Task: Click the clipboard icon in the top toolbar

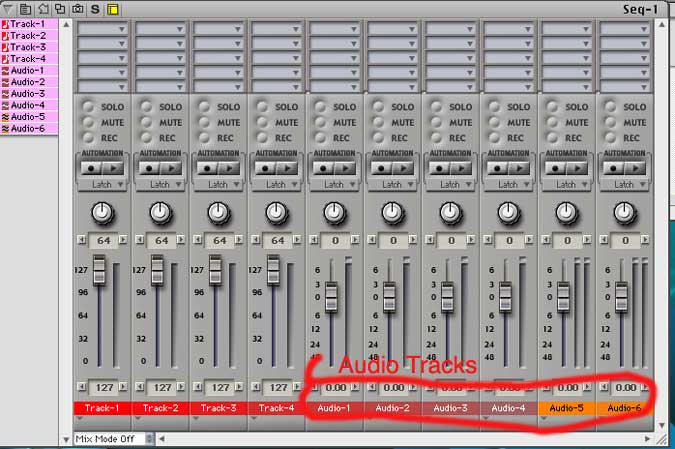Action: coord(26,8)
